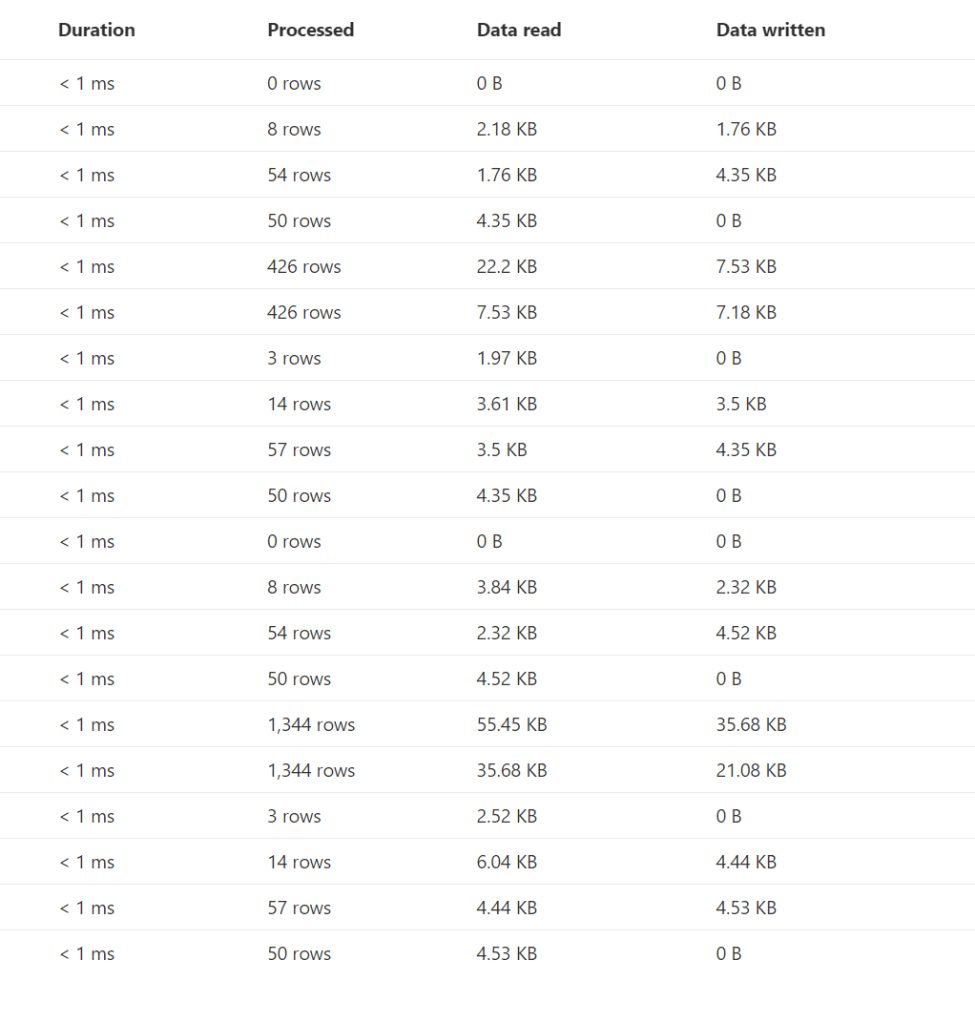Click the 7.18 KB data written cell
The image size is (975, 1023).
pyautogui.click(x=746, y=313)
